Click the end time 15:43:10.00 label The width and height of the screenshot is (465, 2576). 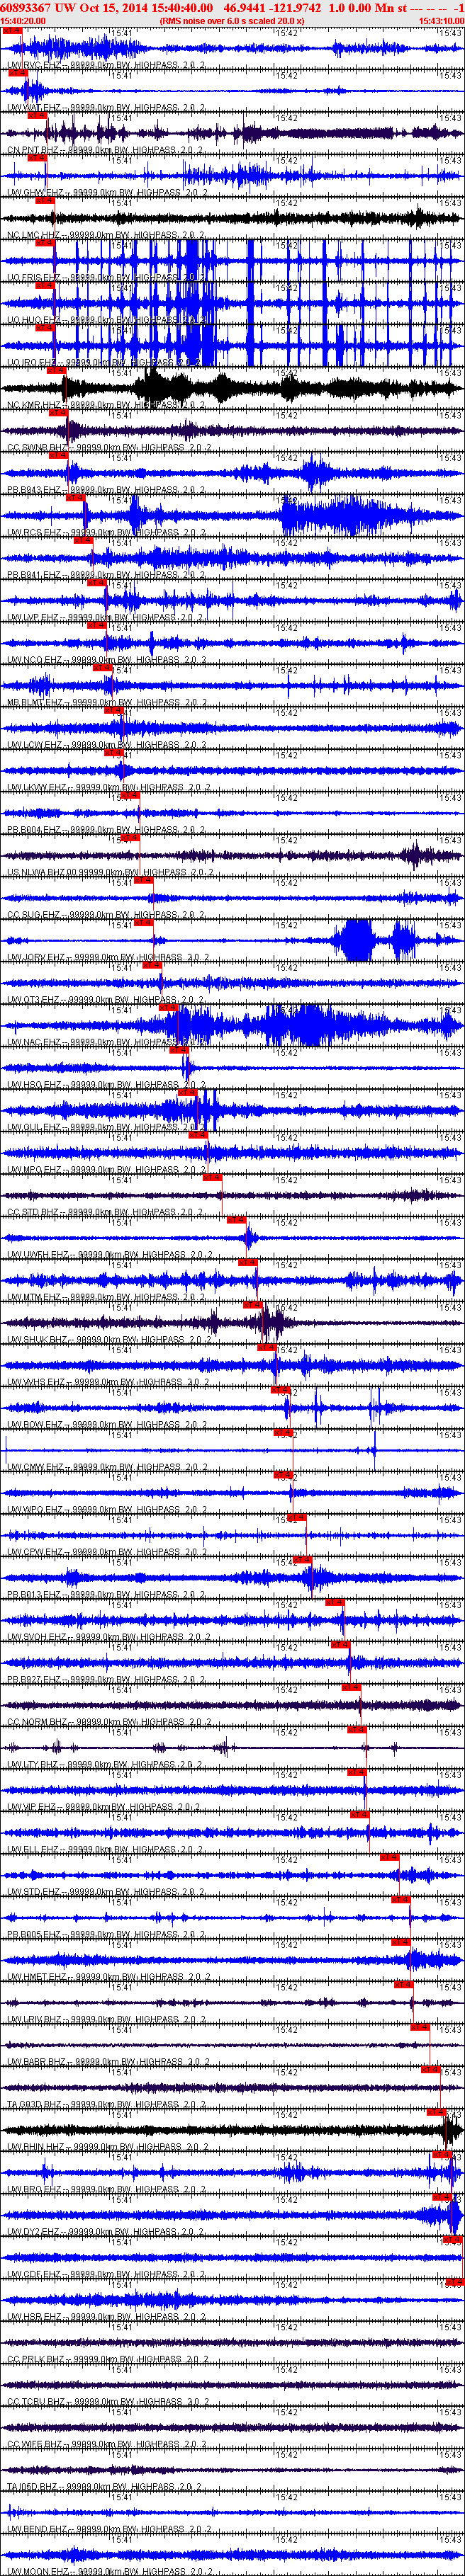point(441,20)
